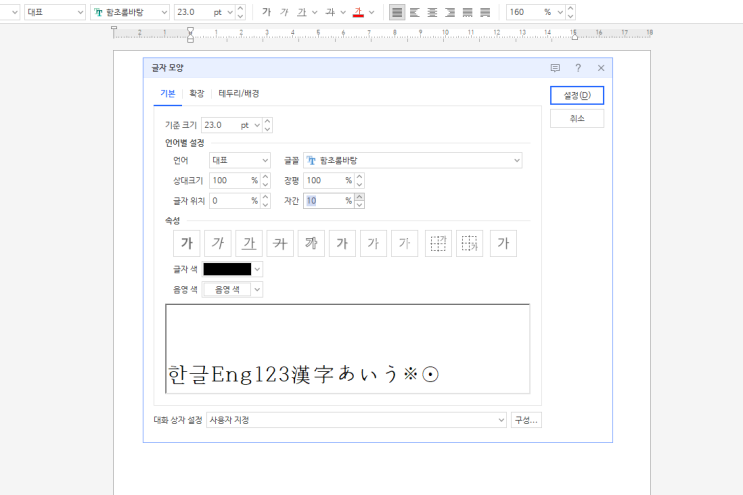Click the 자간 field showing 10
The image size is (743, 495).
(x=325, y=201)
